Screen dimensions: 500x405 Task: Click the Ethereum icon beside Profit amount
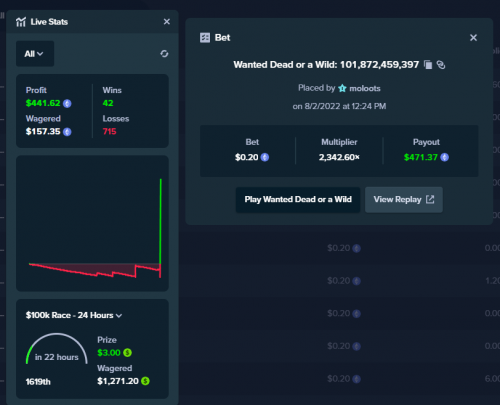[x=67, y=103]
